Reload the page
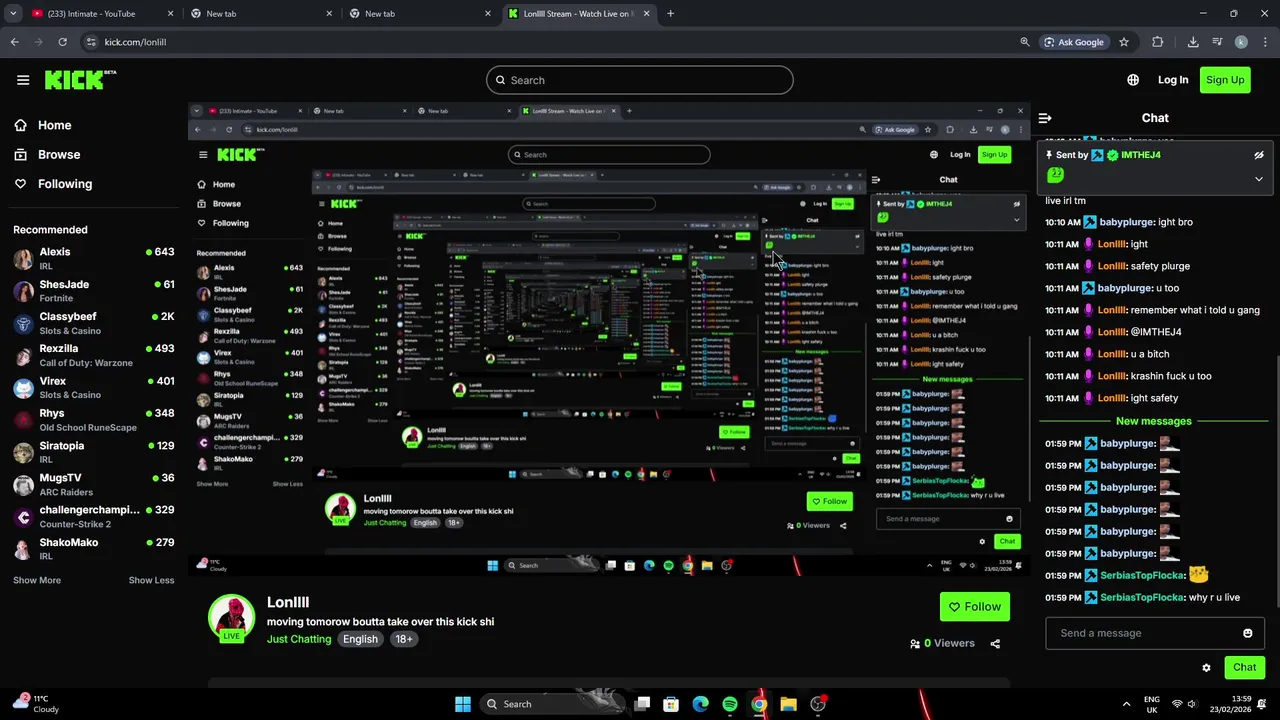 (62, 42)
